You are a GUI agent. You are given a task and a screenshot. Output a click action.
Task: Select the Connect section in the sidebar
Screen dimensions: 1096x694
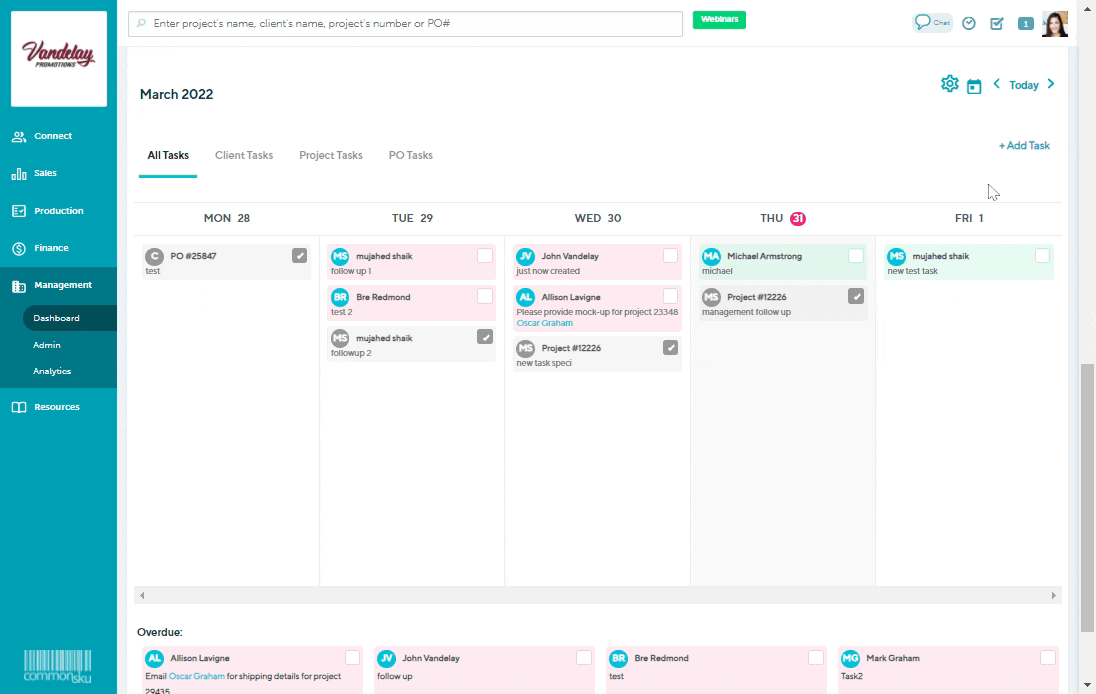click(x=46, y=136)
